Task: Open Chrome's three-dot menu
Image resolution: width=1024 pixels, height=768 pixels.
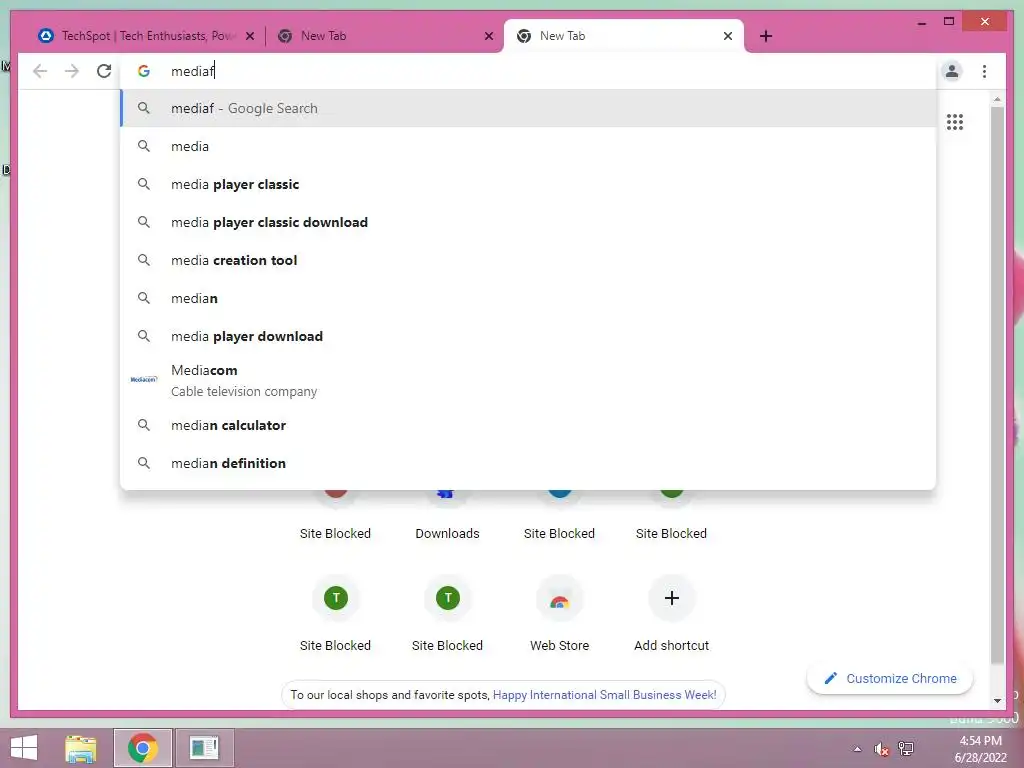Action: (x=984, y=71)
